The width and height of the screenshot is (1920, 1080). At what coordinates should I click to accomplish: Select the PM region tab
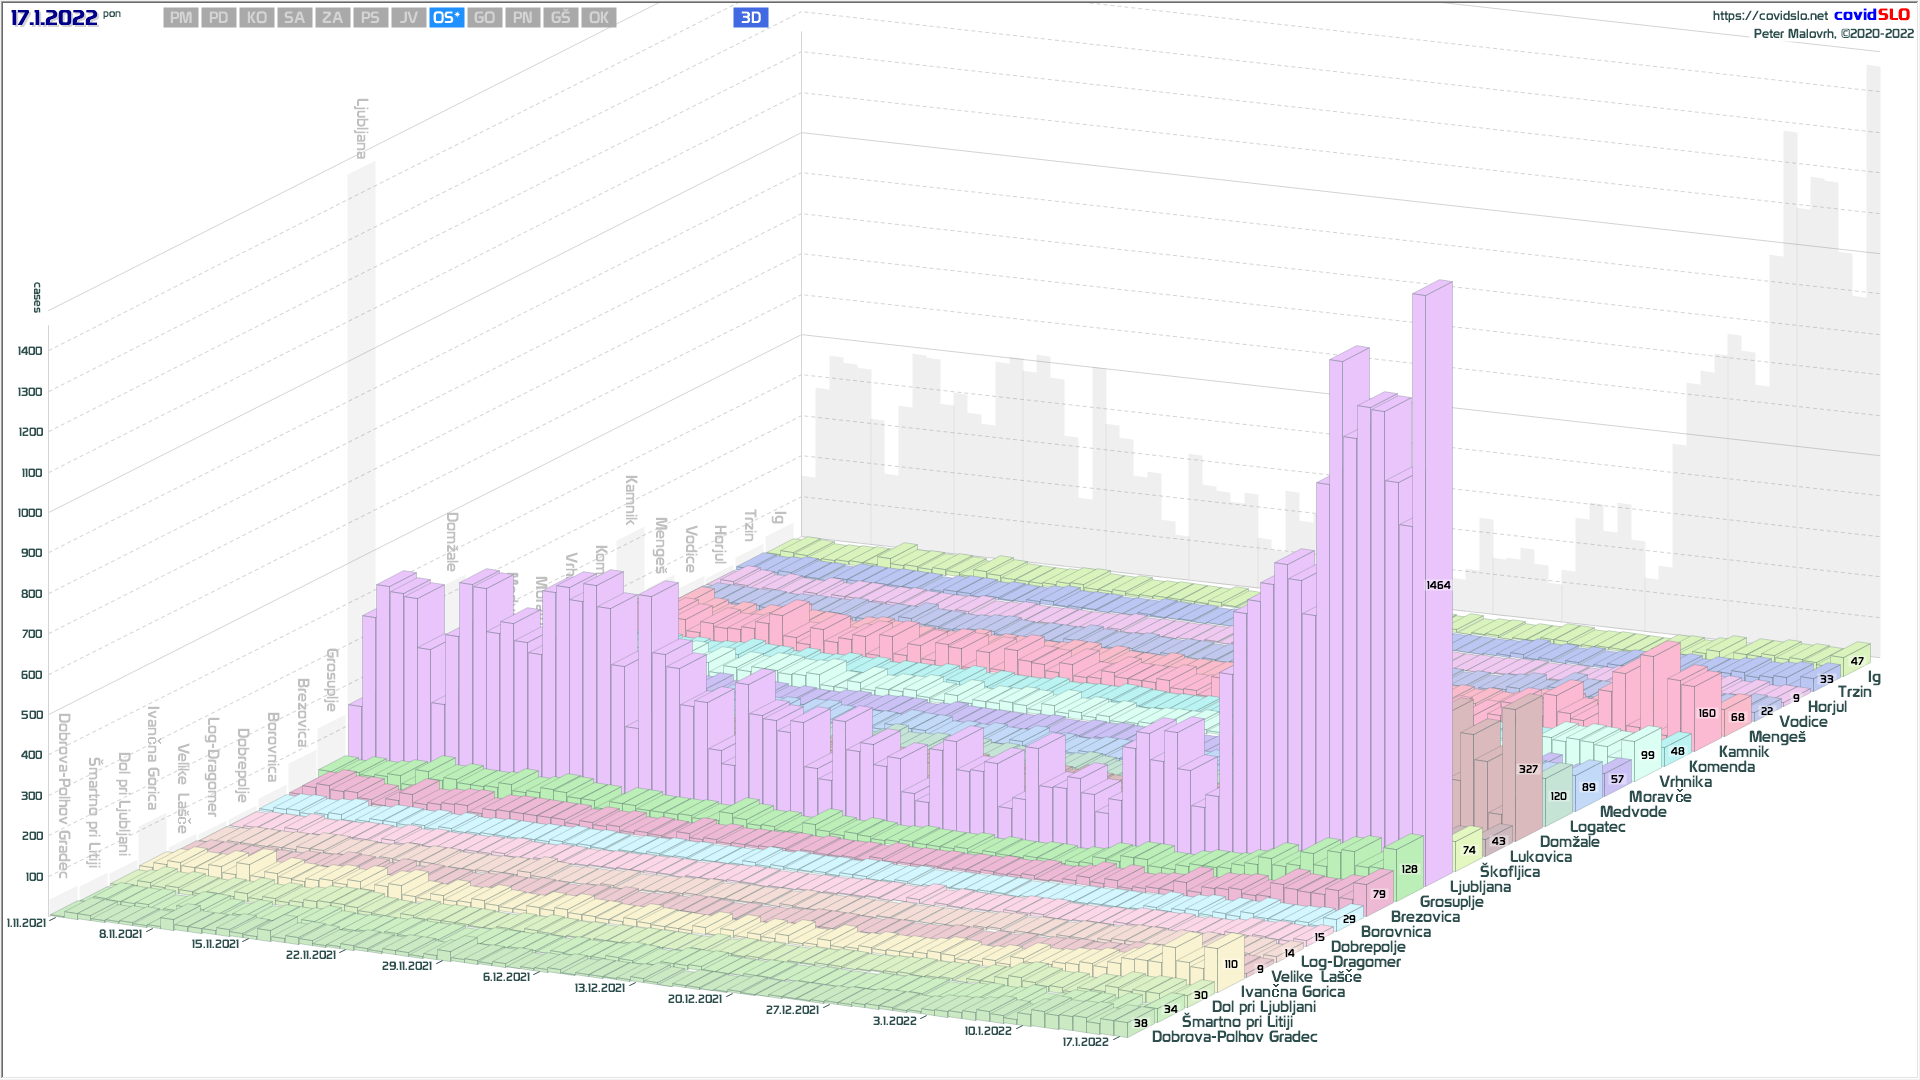pos(181,18)
